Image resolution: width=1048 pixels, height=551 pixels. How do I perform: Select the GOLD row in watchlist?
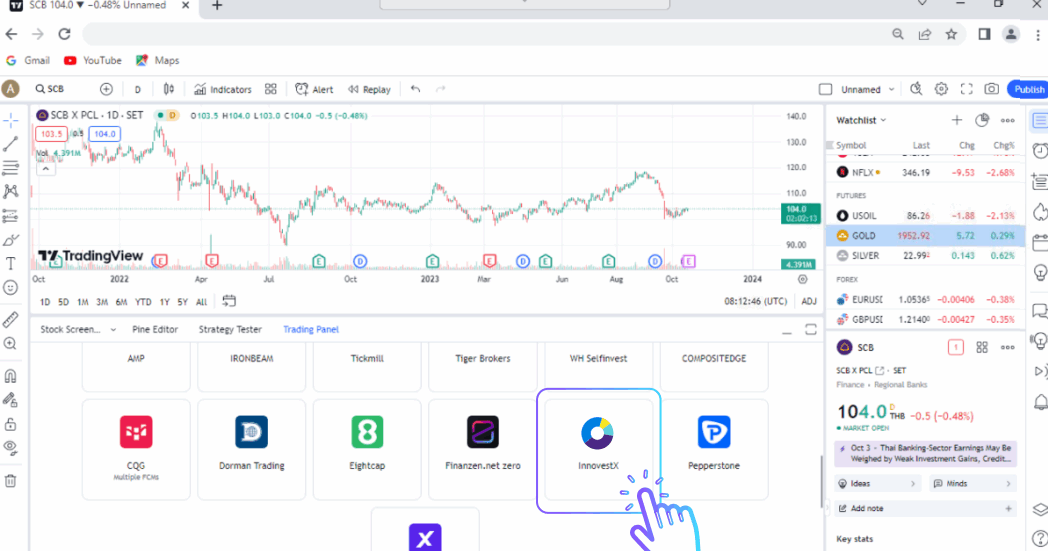(x=926, y=235)
